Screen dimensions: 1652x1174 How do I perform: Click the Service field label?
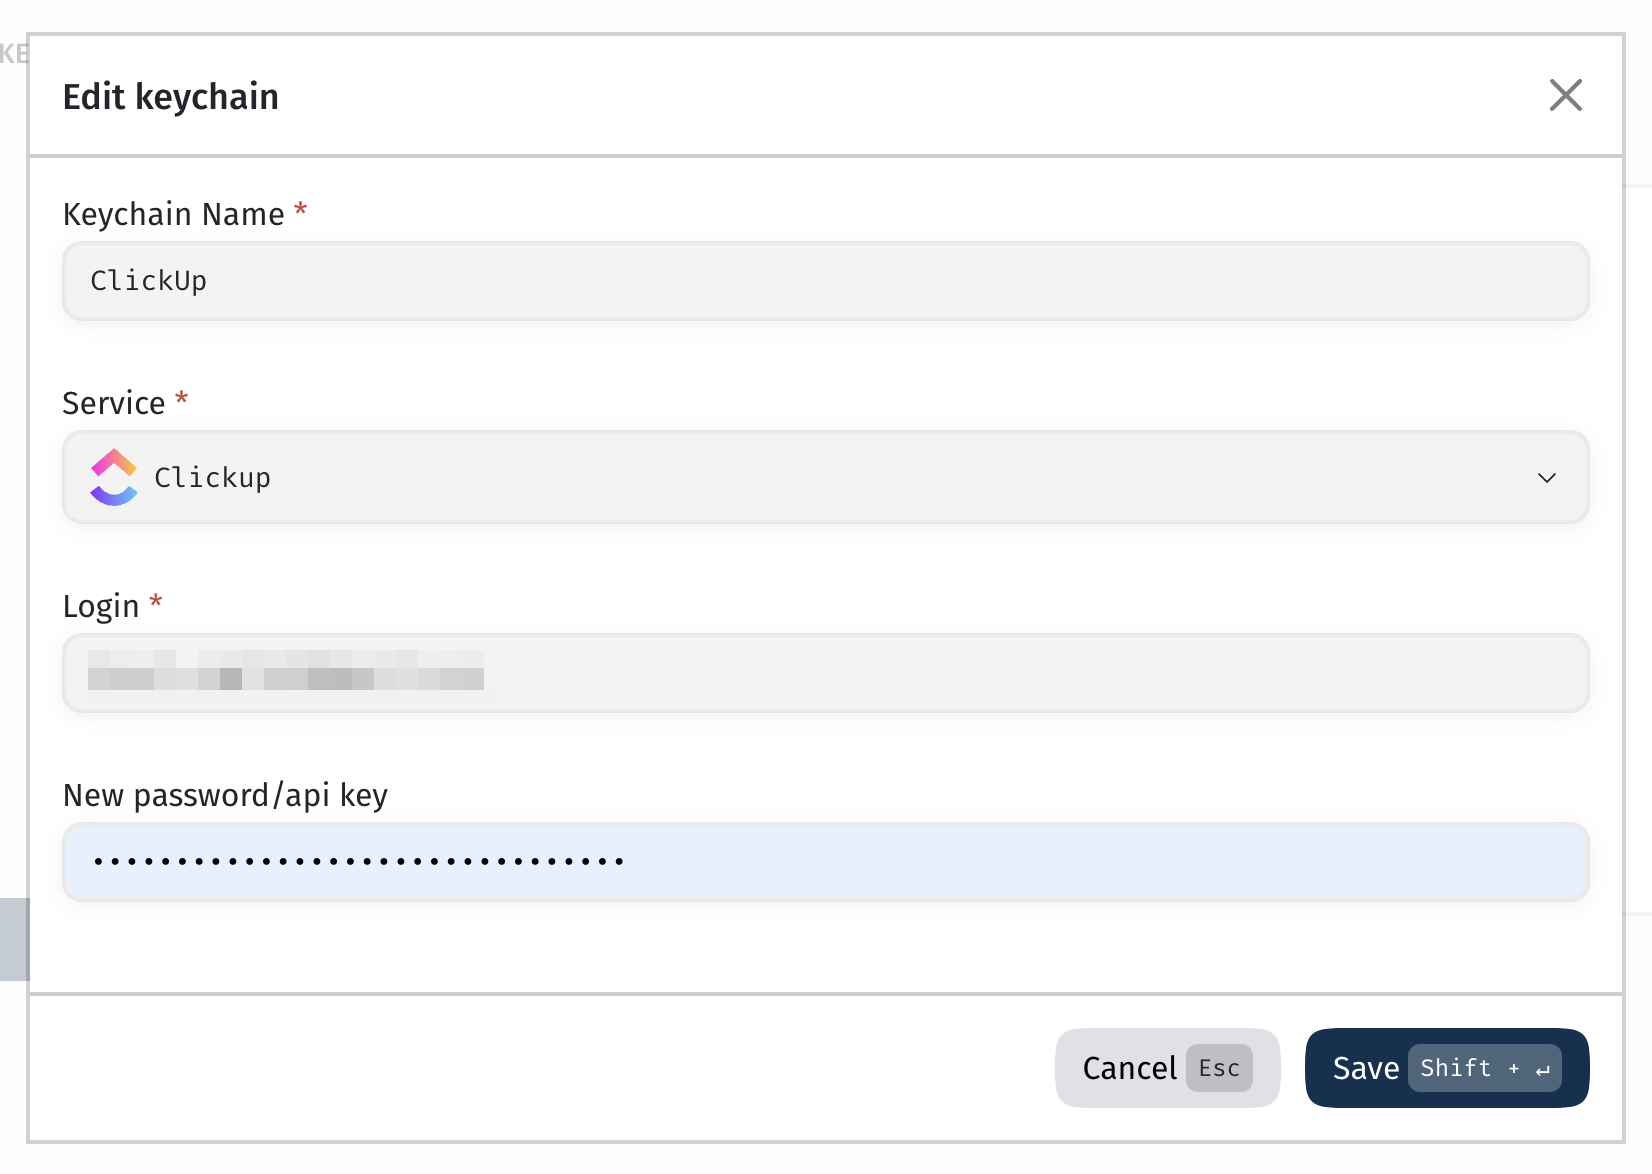click(x=114, y=403)
